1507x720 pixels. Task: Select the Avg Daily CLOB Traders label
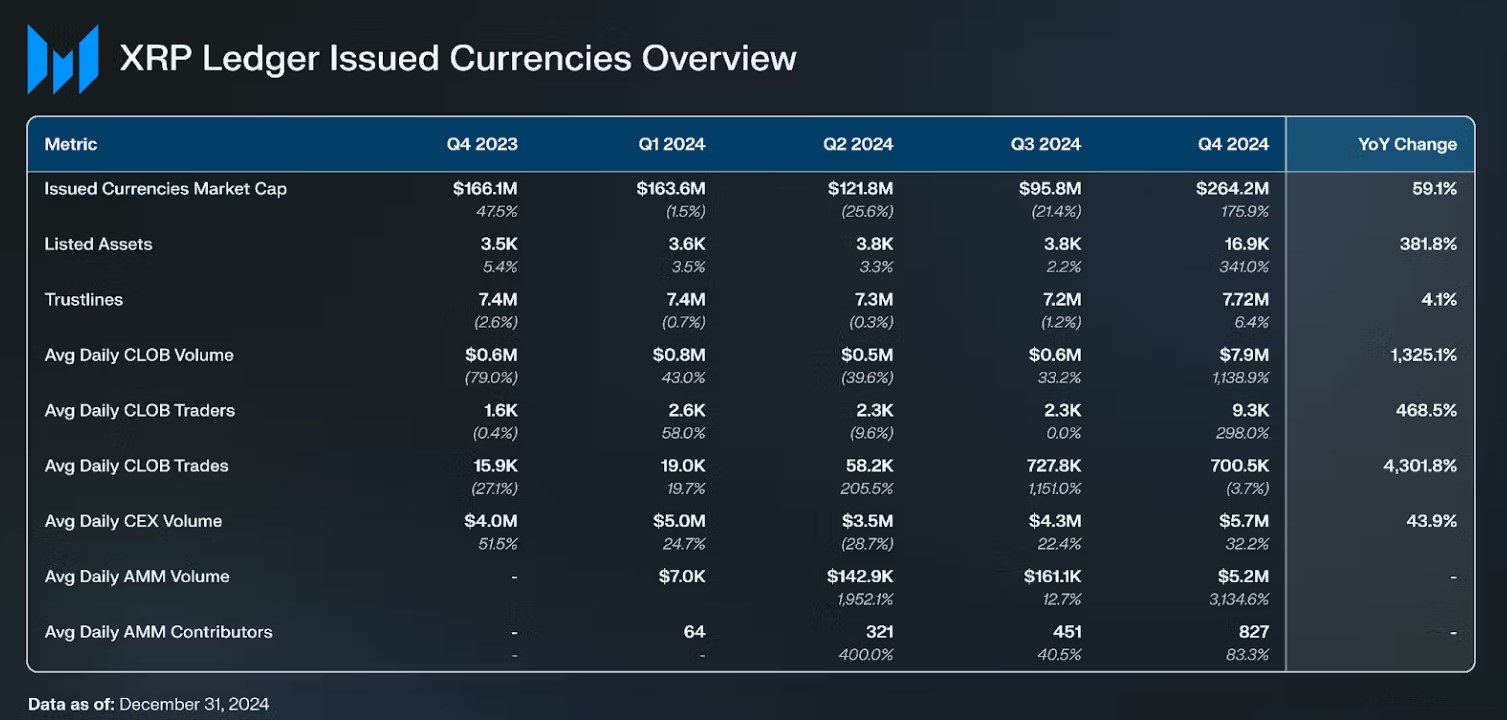point(140,410)
